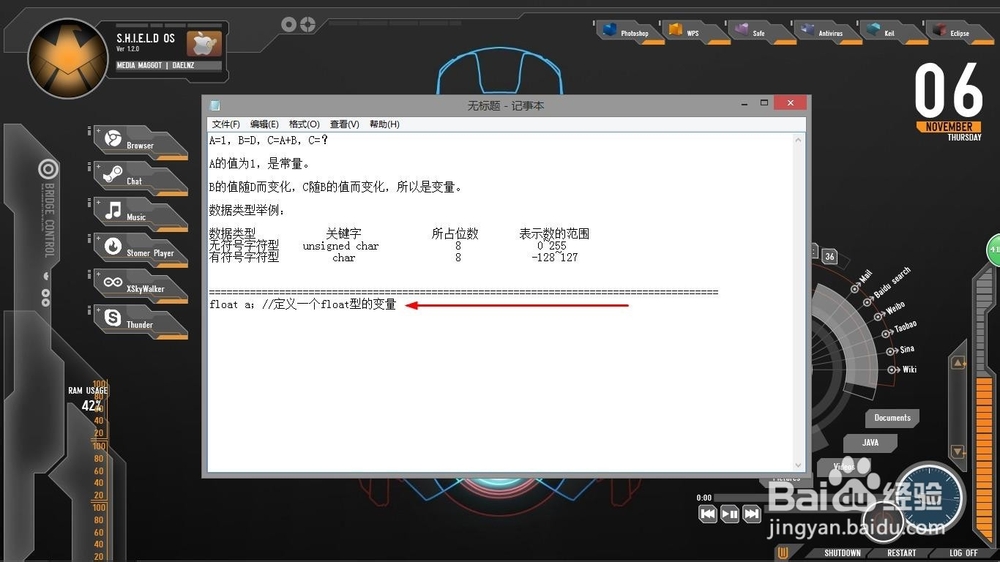Open the 格式(O) menu
Screen dimensions: 1000x562
pos(304,124)
